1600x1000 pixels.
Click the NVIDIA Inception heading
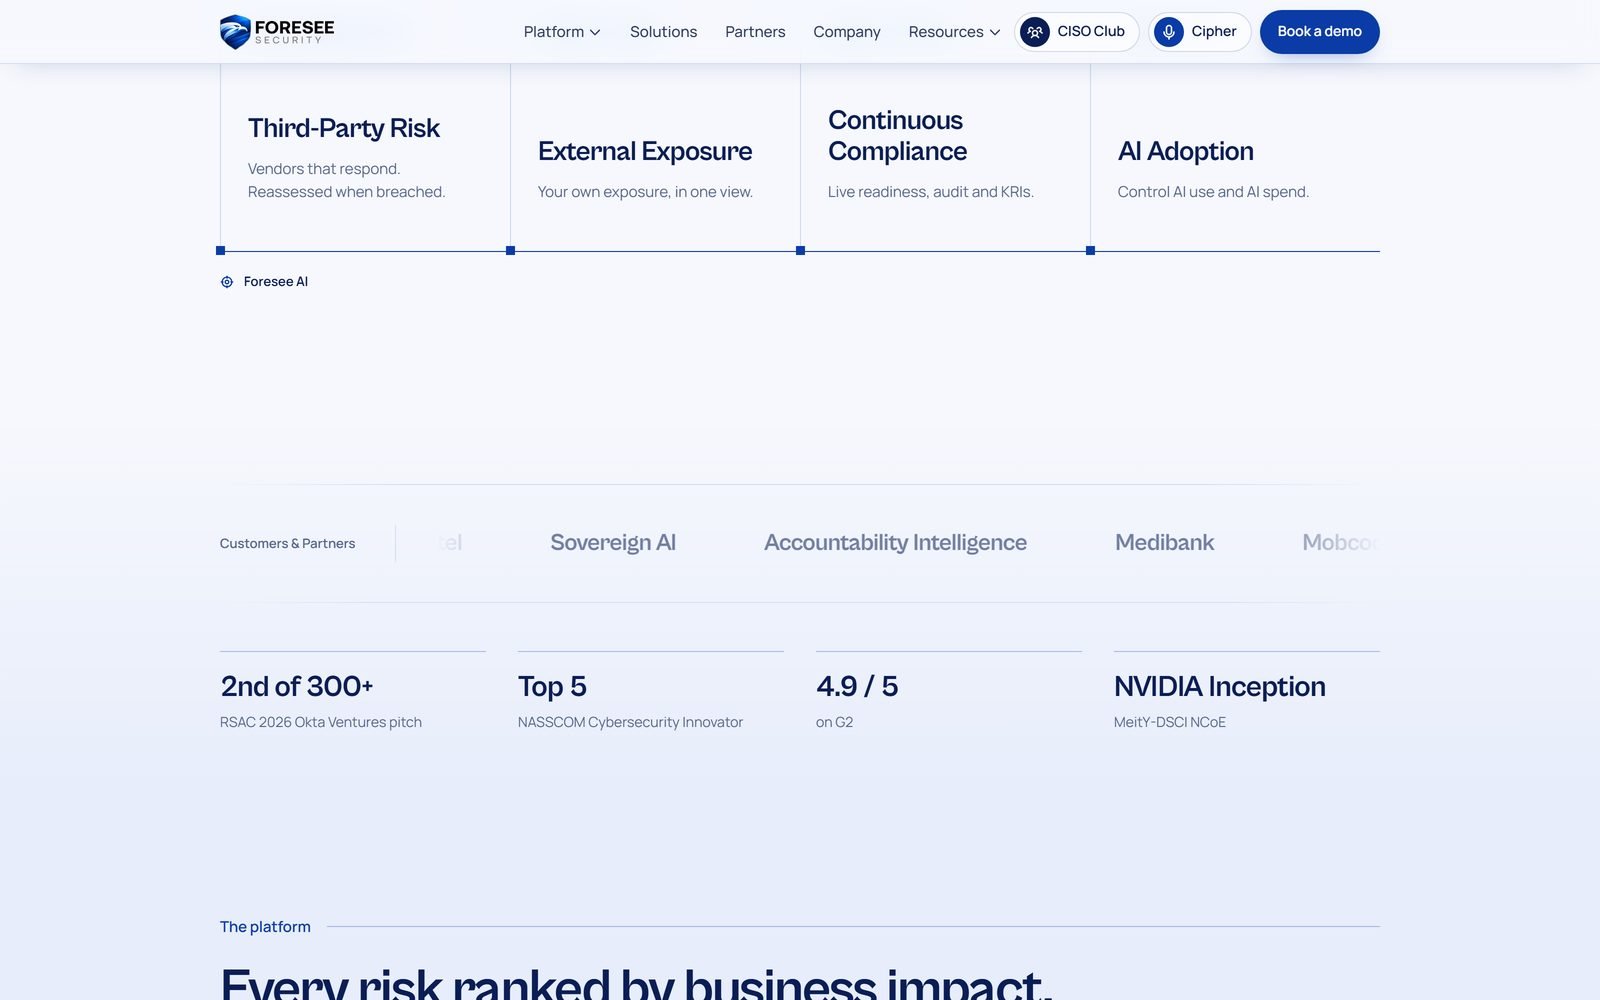pos(1220,686)
